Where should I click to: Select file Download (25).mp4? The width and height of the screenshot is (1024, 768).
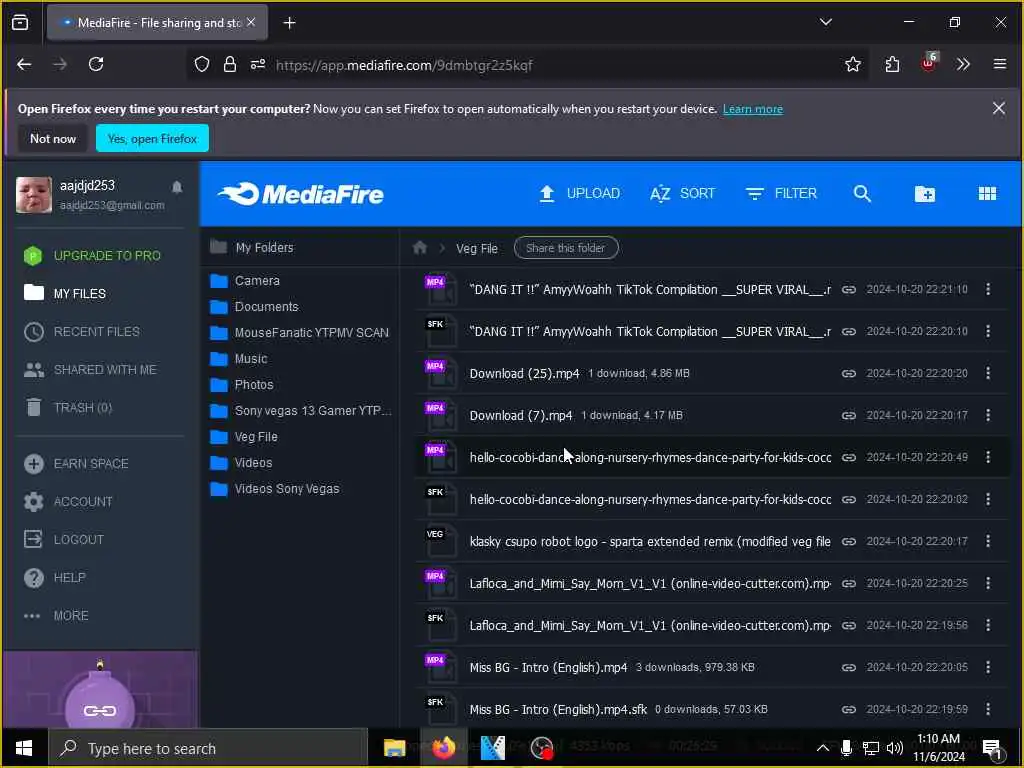[524, 374]
